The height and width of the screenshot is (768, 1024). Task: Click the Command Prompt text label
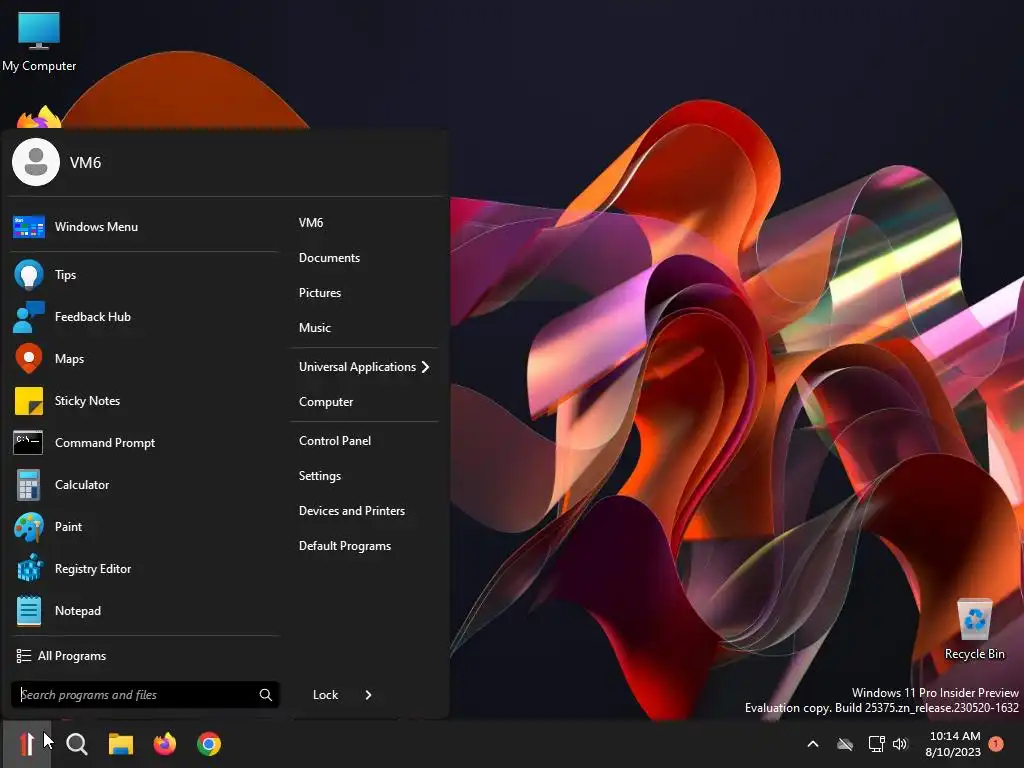pos(105,443)
